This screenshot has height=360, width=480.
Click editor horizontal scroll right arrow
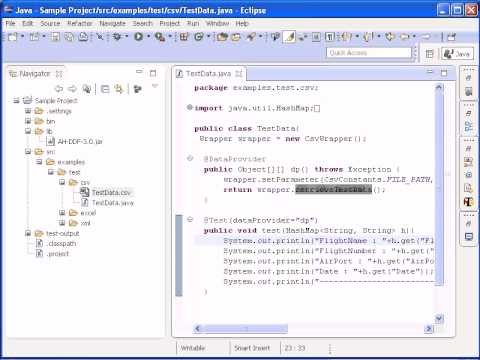tap(428, 329)
